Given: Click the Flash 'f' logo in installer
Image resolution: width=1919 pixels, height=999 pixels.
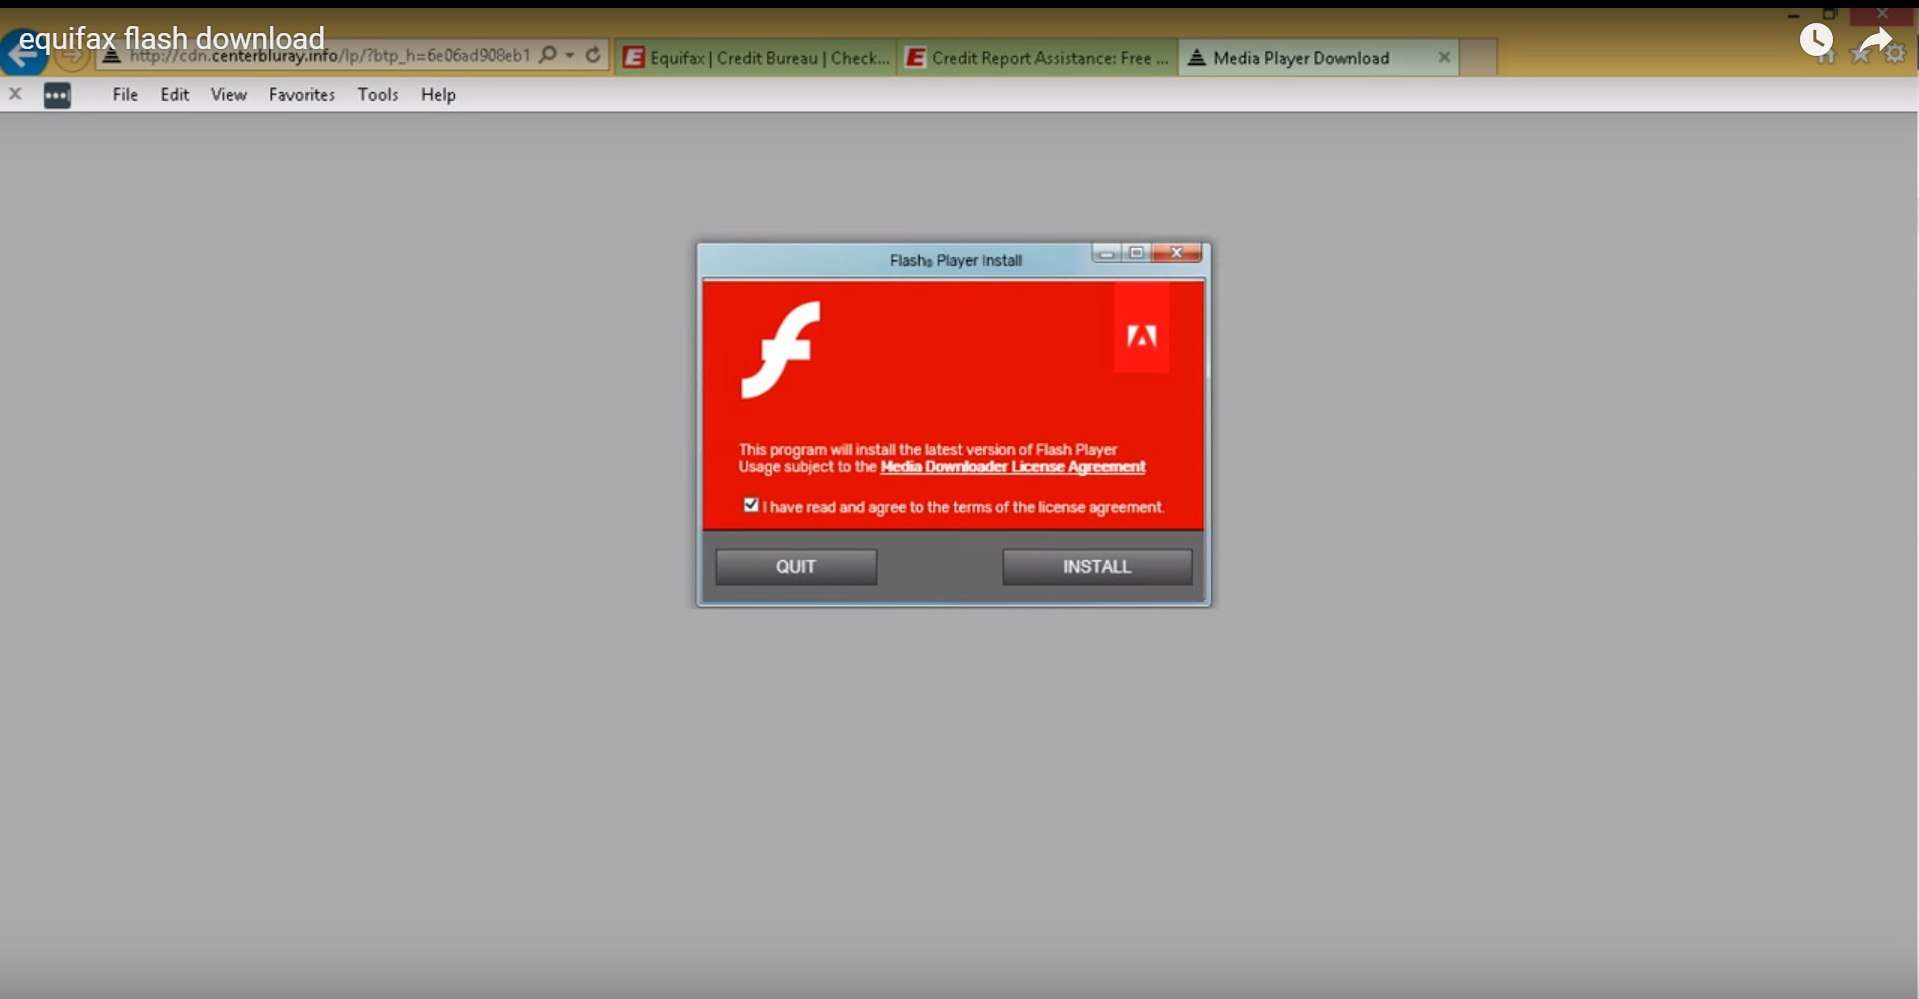Looking at the screenshot, I should coord(780,350).
